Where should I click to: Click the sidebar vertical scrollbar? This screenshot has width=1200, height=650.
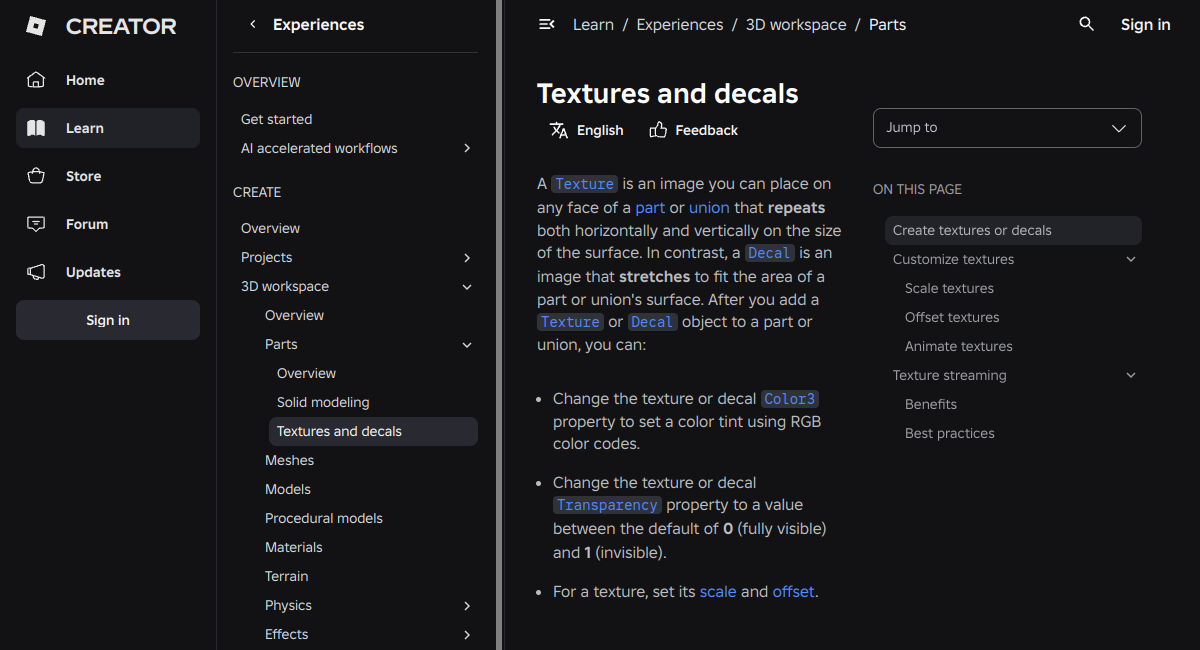(499, 325)
